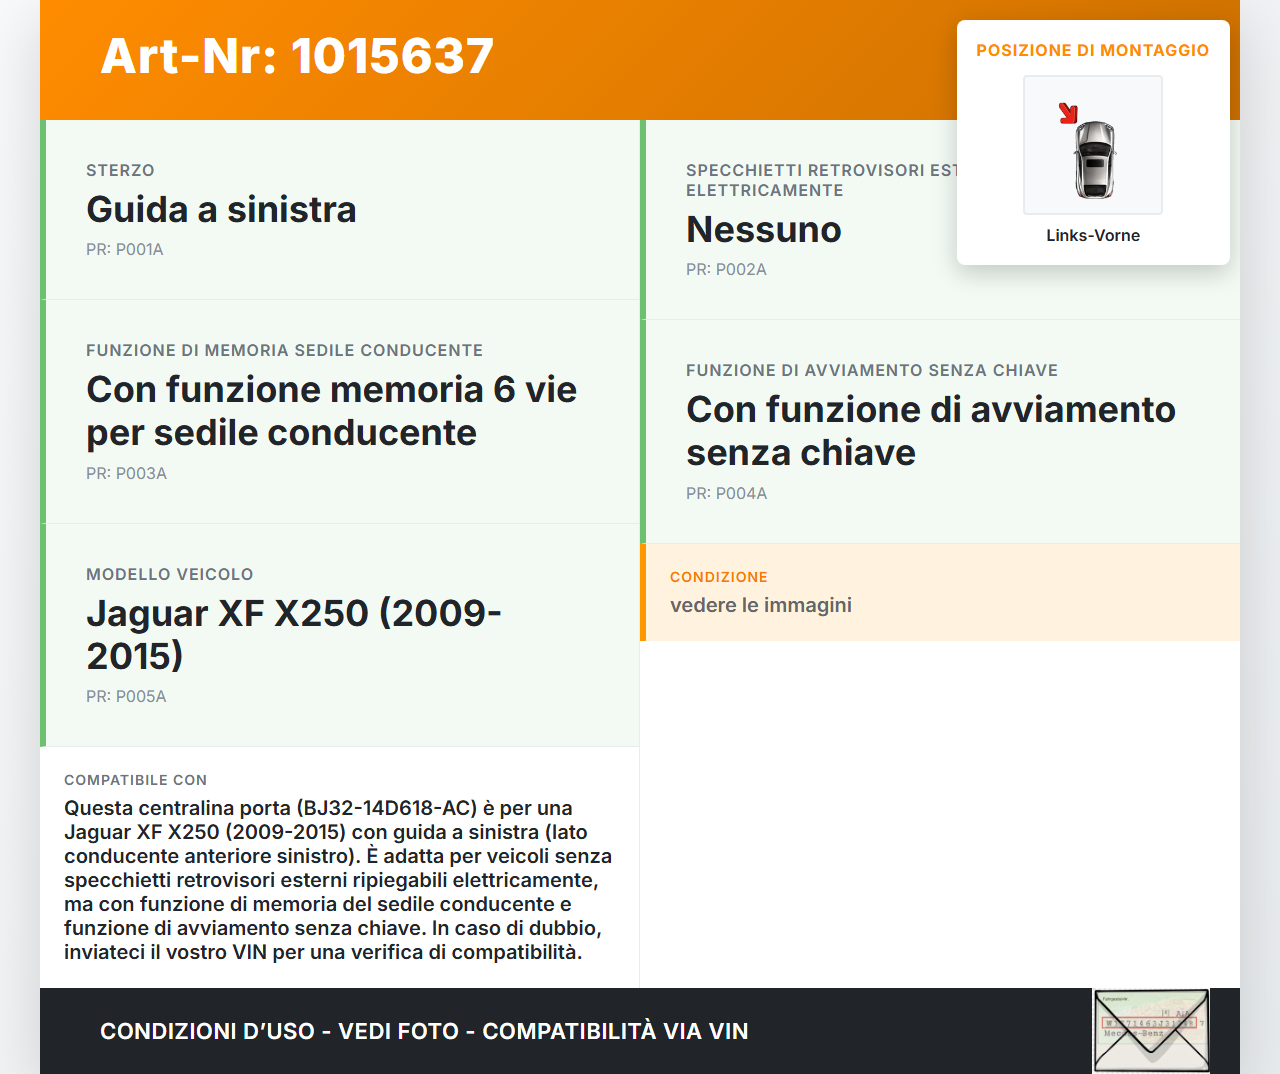Click the COMPATIBILE CON description paragraph

point(338,880)
